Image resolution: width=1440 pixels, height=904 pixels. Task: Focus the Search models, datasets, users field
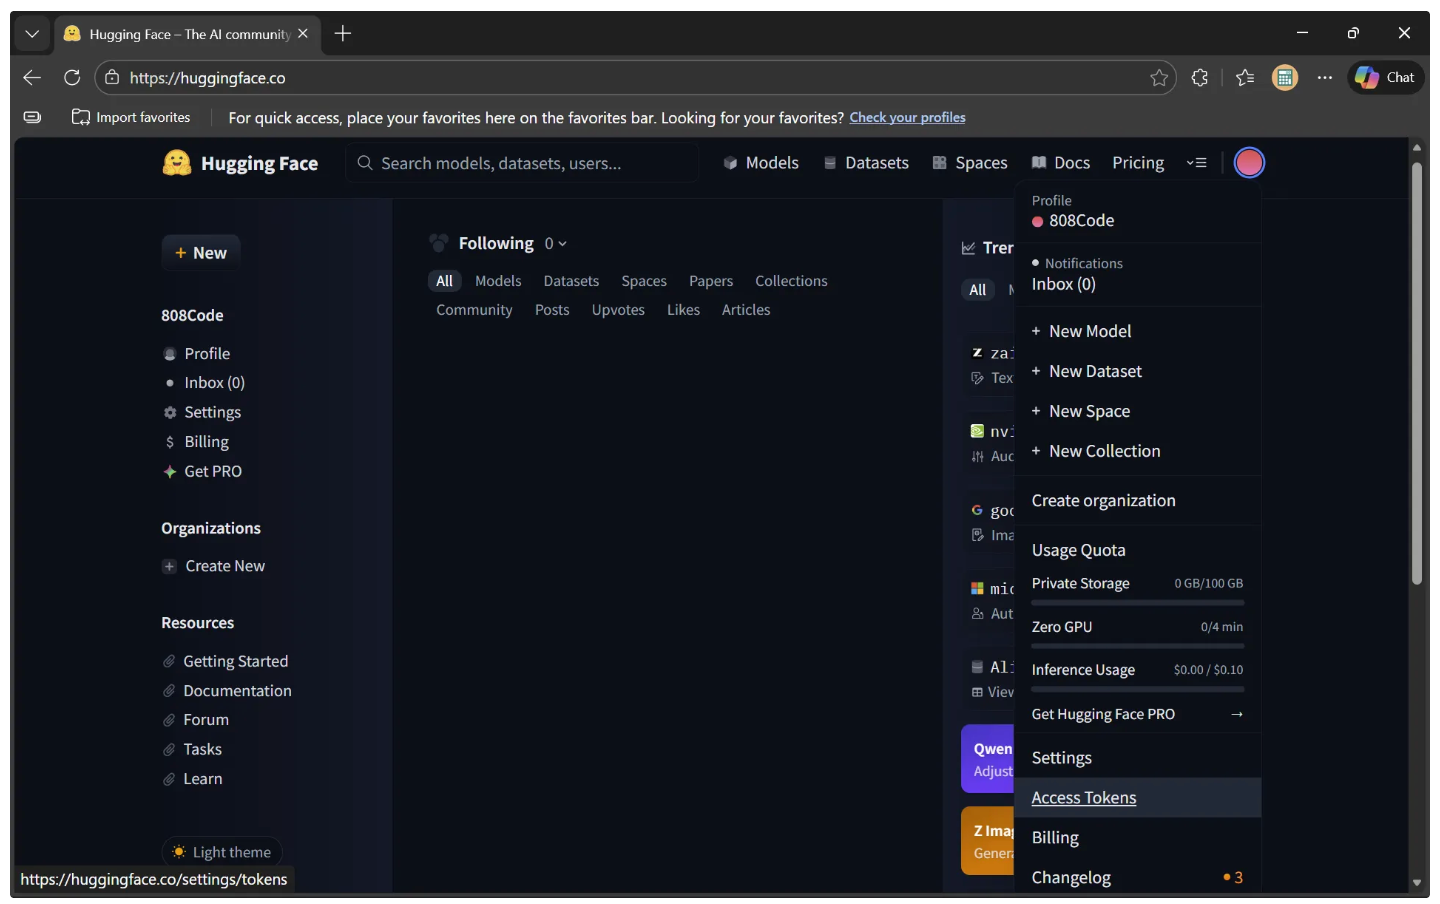click(x=523, y=163)
